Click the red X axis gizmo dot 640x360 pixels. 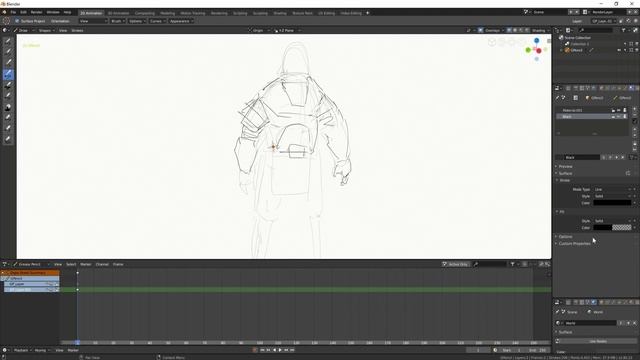click(539, 51)
